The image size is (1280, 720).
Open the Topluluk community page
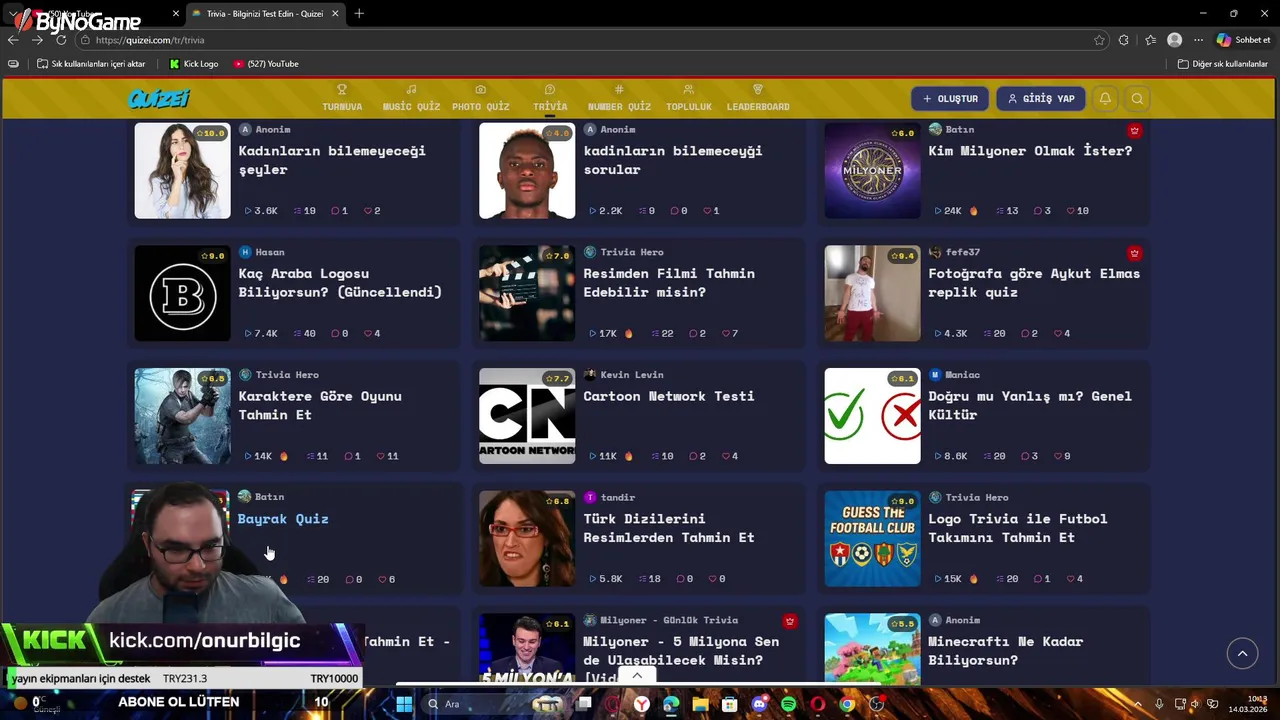point(689,98)
